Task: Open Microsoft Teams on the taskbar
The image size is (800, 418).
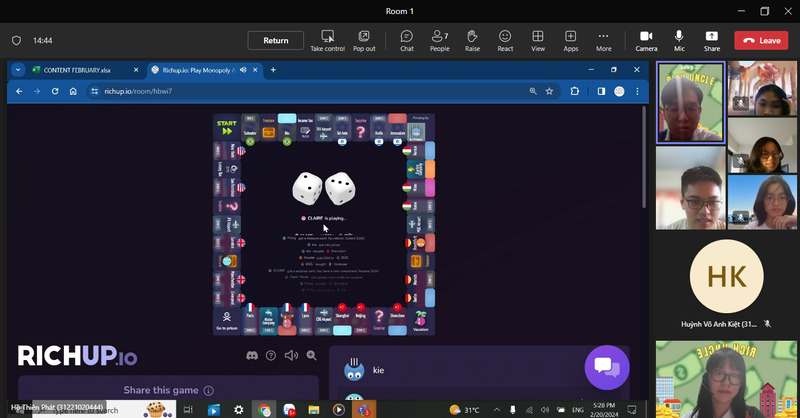Action: [x=363, y=409]
